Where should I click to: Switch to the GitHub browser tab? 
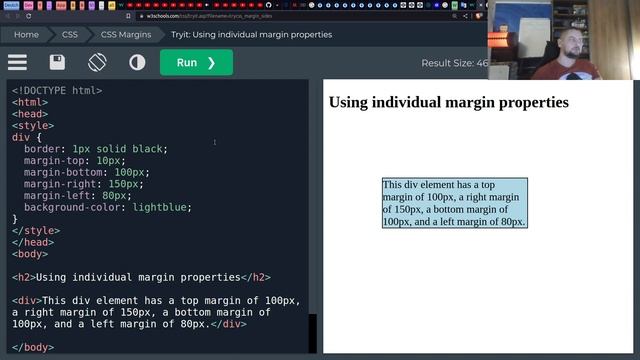(269, 5)
